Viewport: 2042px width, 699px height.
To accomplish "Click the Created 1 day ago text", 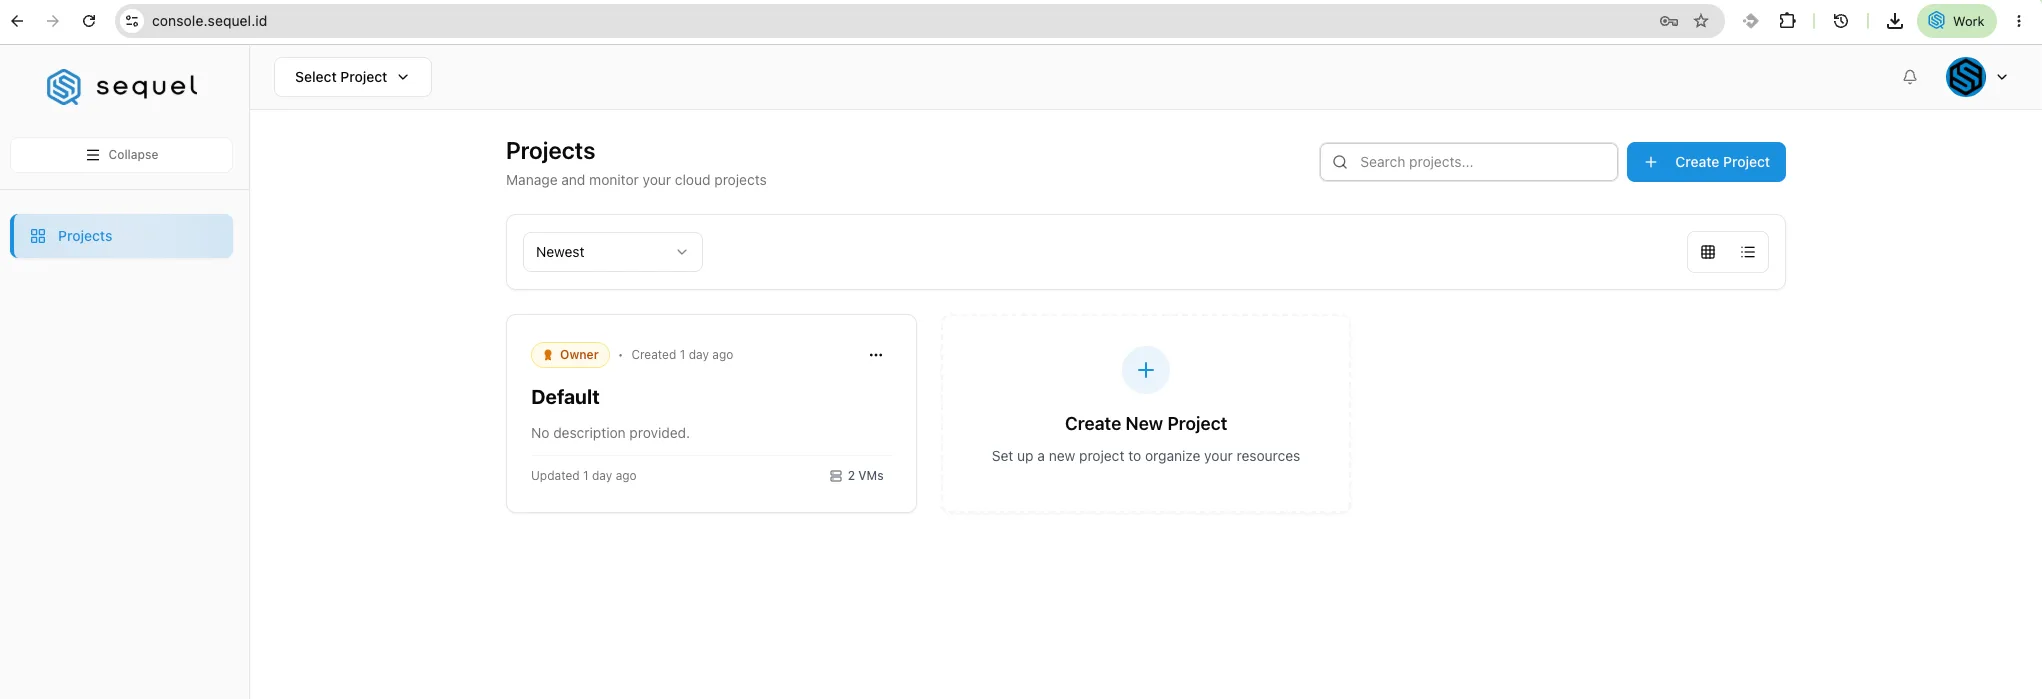I will click(682, 355).
